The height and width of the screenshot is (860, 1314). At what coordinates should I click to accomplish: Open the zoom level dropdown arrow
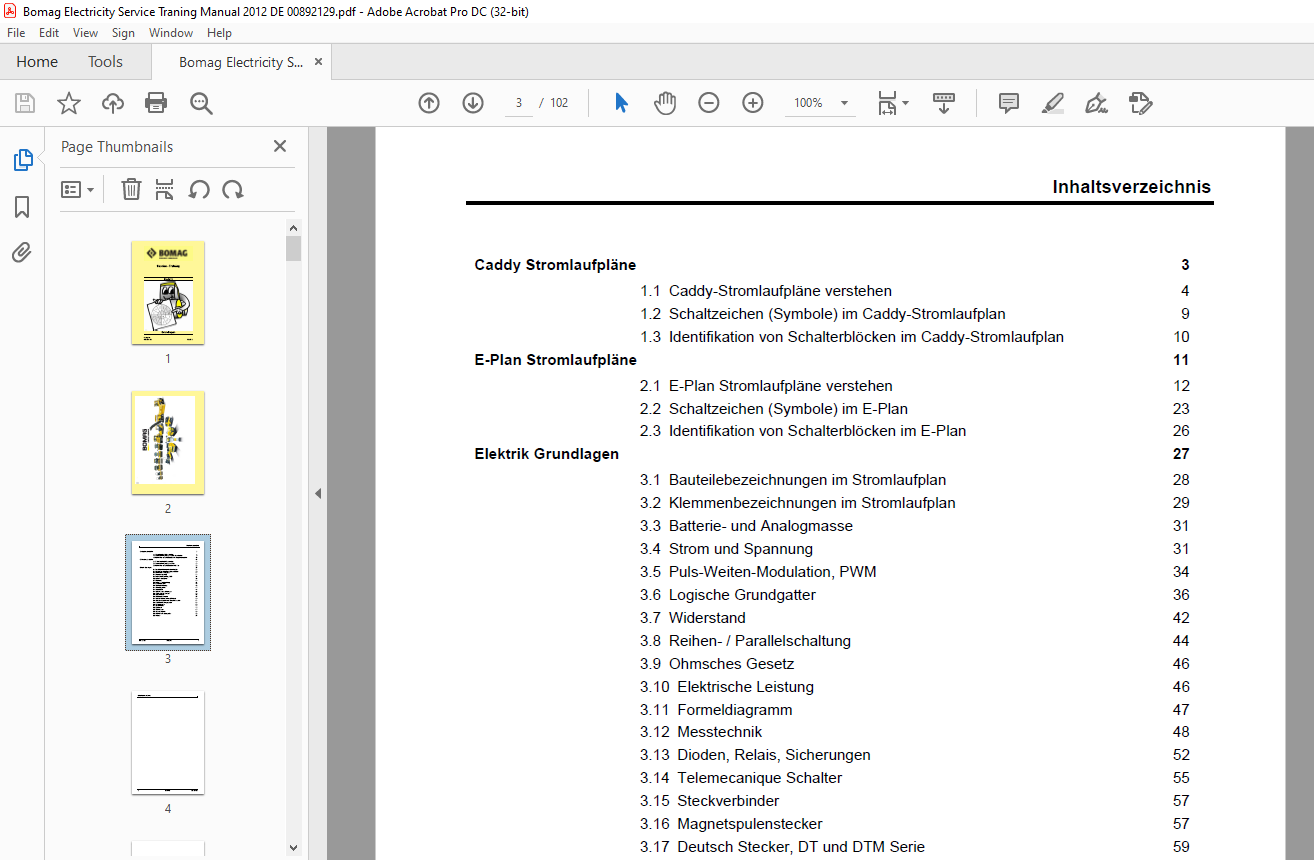point(844,103)
